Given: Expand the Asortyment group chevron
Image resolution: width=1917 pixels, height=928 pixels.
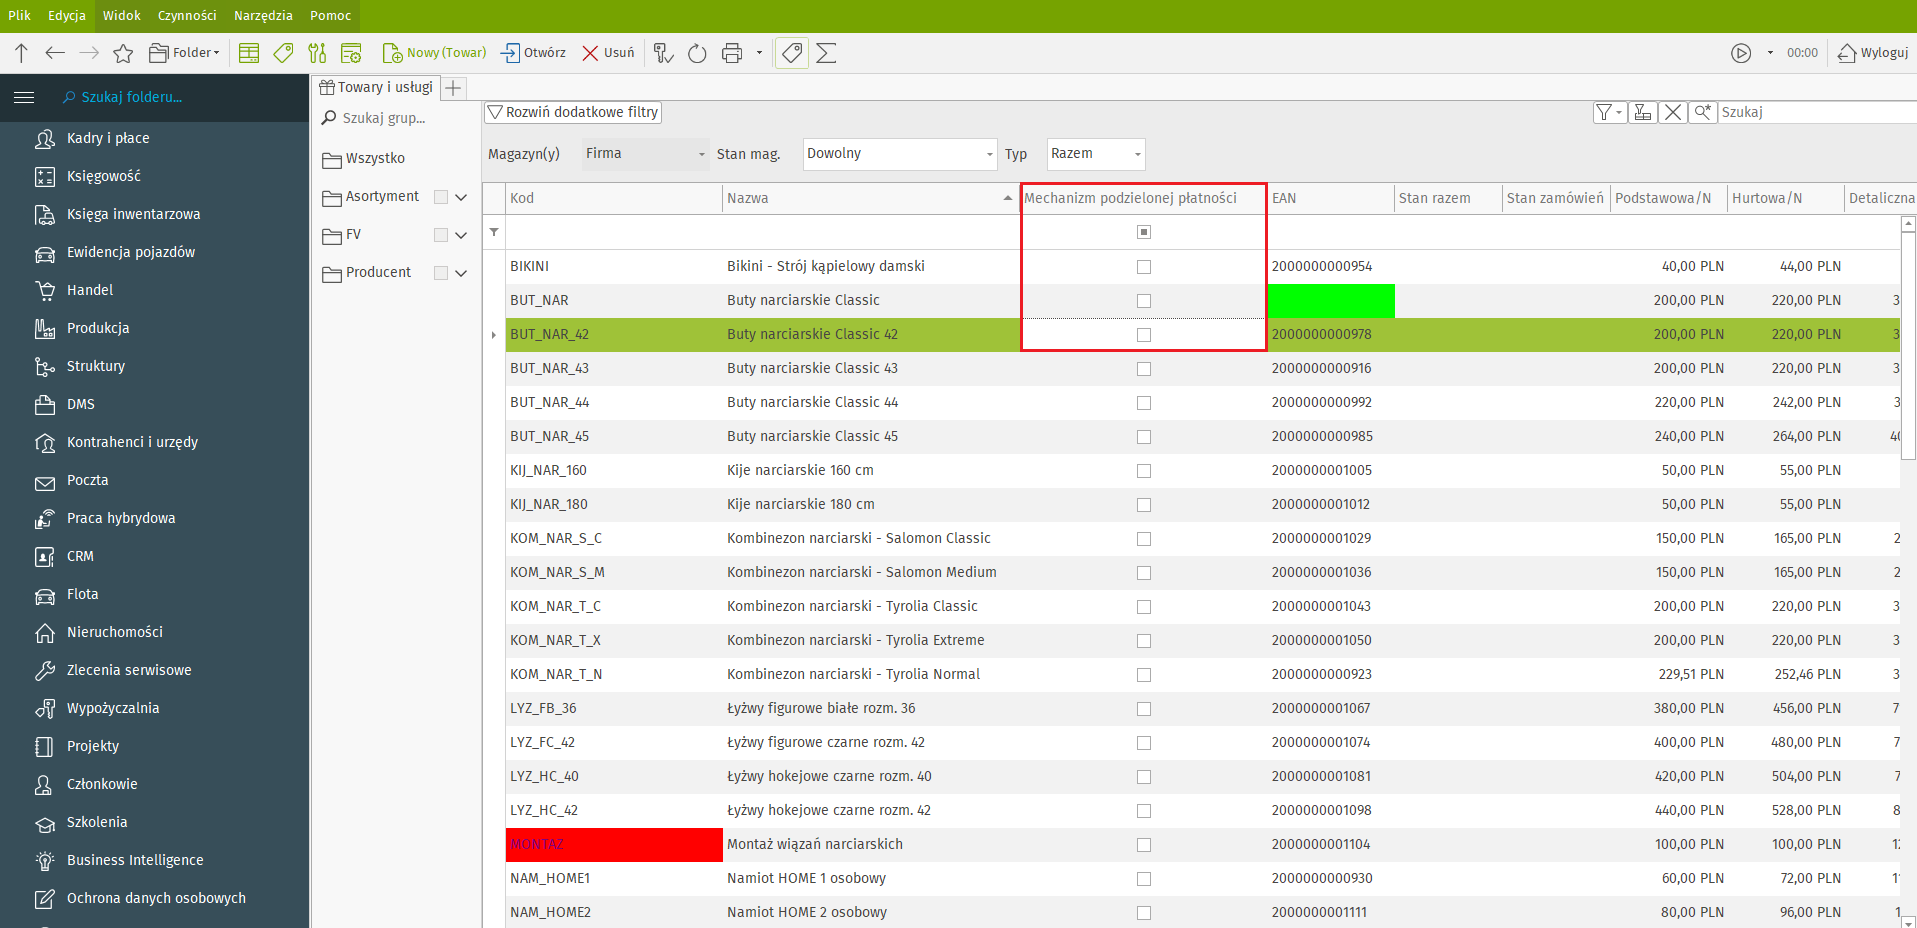Looking at the screenshot, I should [461, 197].
